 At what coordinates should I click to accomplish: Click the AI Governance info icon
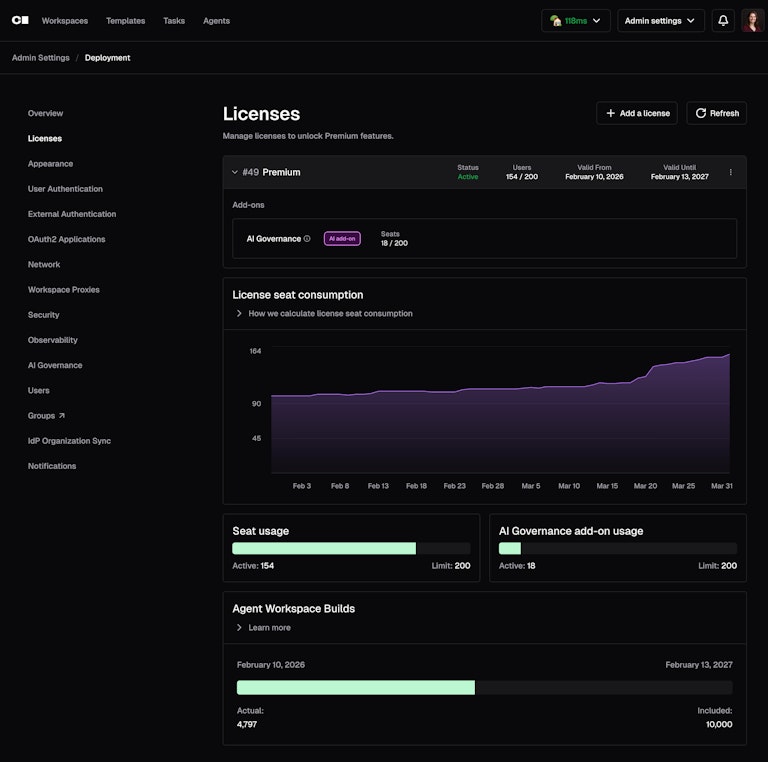coord(307,239)
